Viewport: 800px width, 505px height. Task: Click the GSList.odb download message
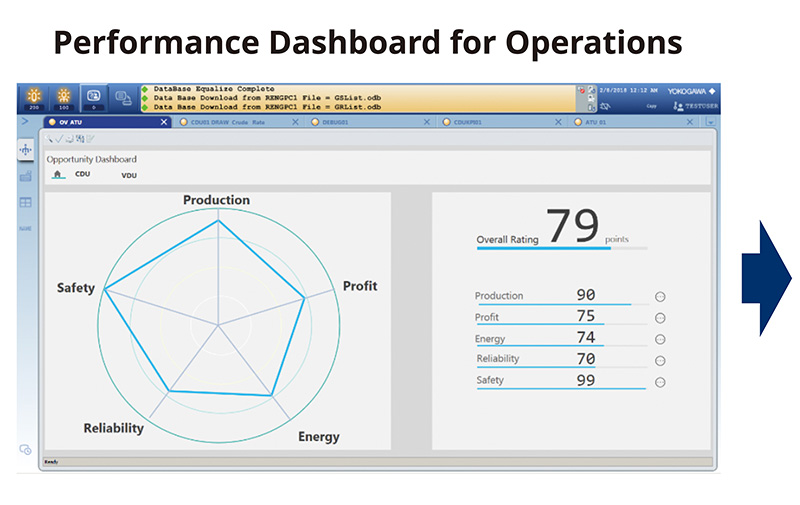pos(267,98)
